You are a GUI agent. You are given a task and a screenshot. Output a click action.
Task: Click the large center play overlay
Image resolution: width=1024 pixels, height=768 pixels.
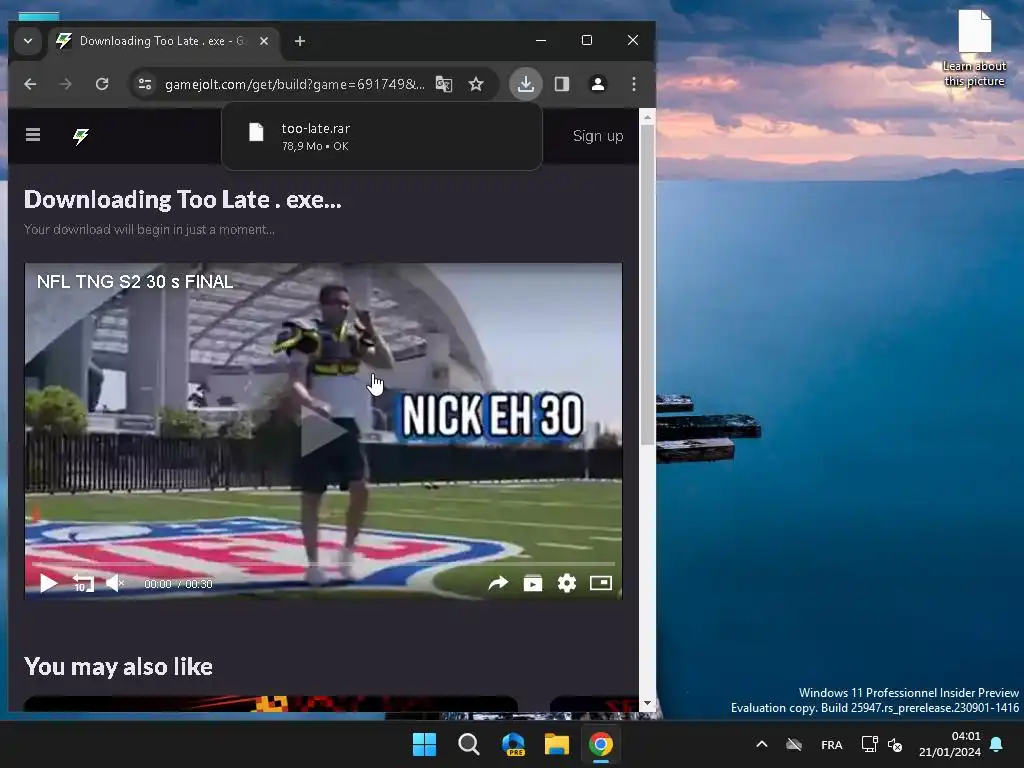pyautogui.click(x=323, y=433)
